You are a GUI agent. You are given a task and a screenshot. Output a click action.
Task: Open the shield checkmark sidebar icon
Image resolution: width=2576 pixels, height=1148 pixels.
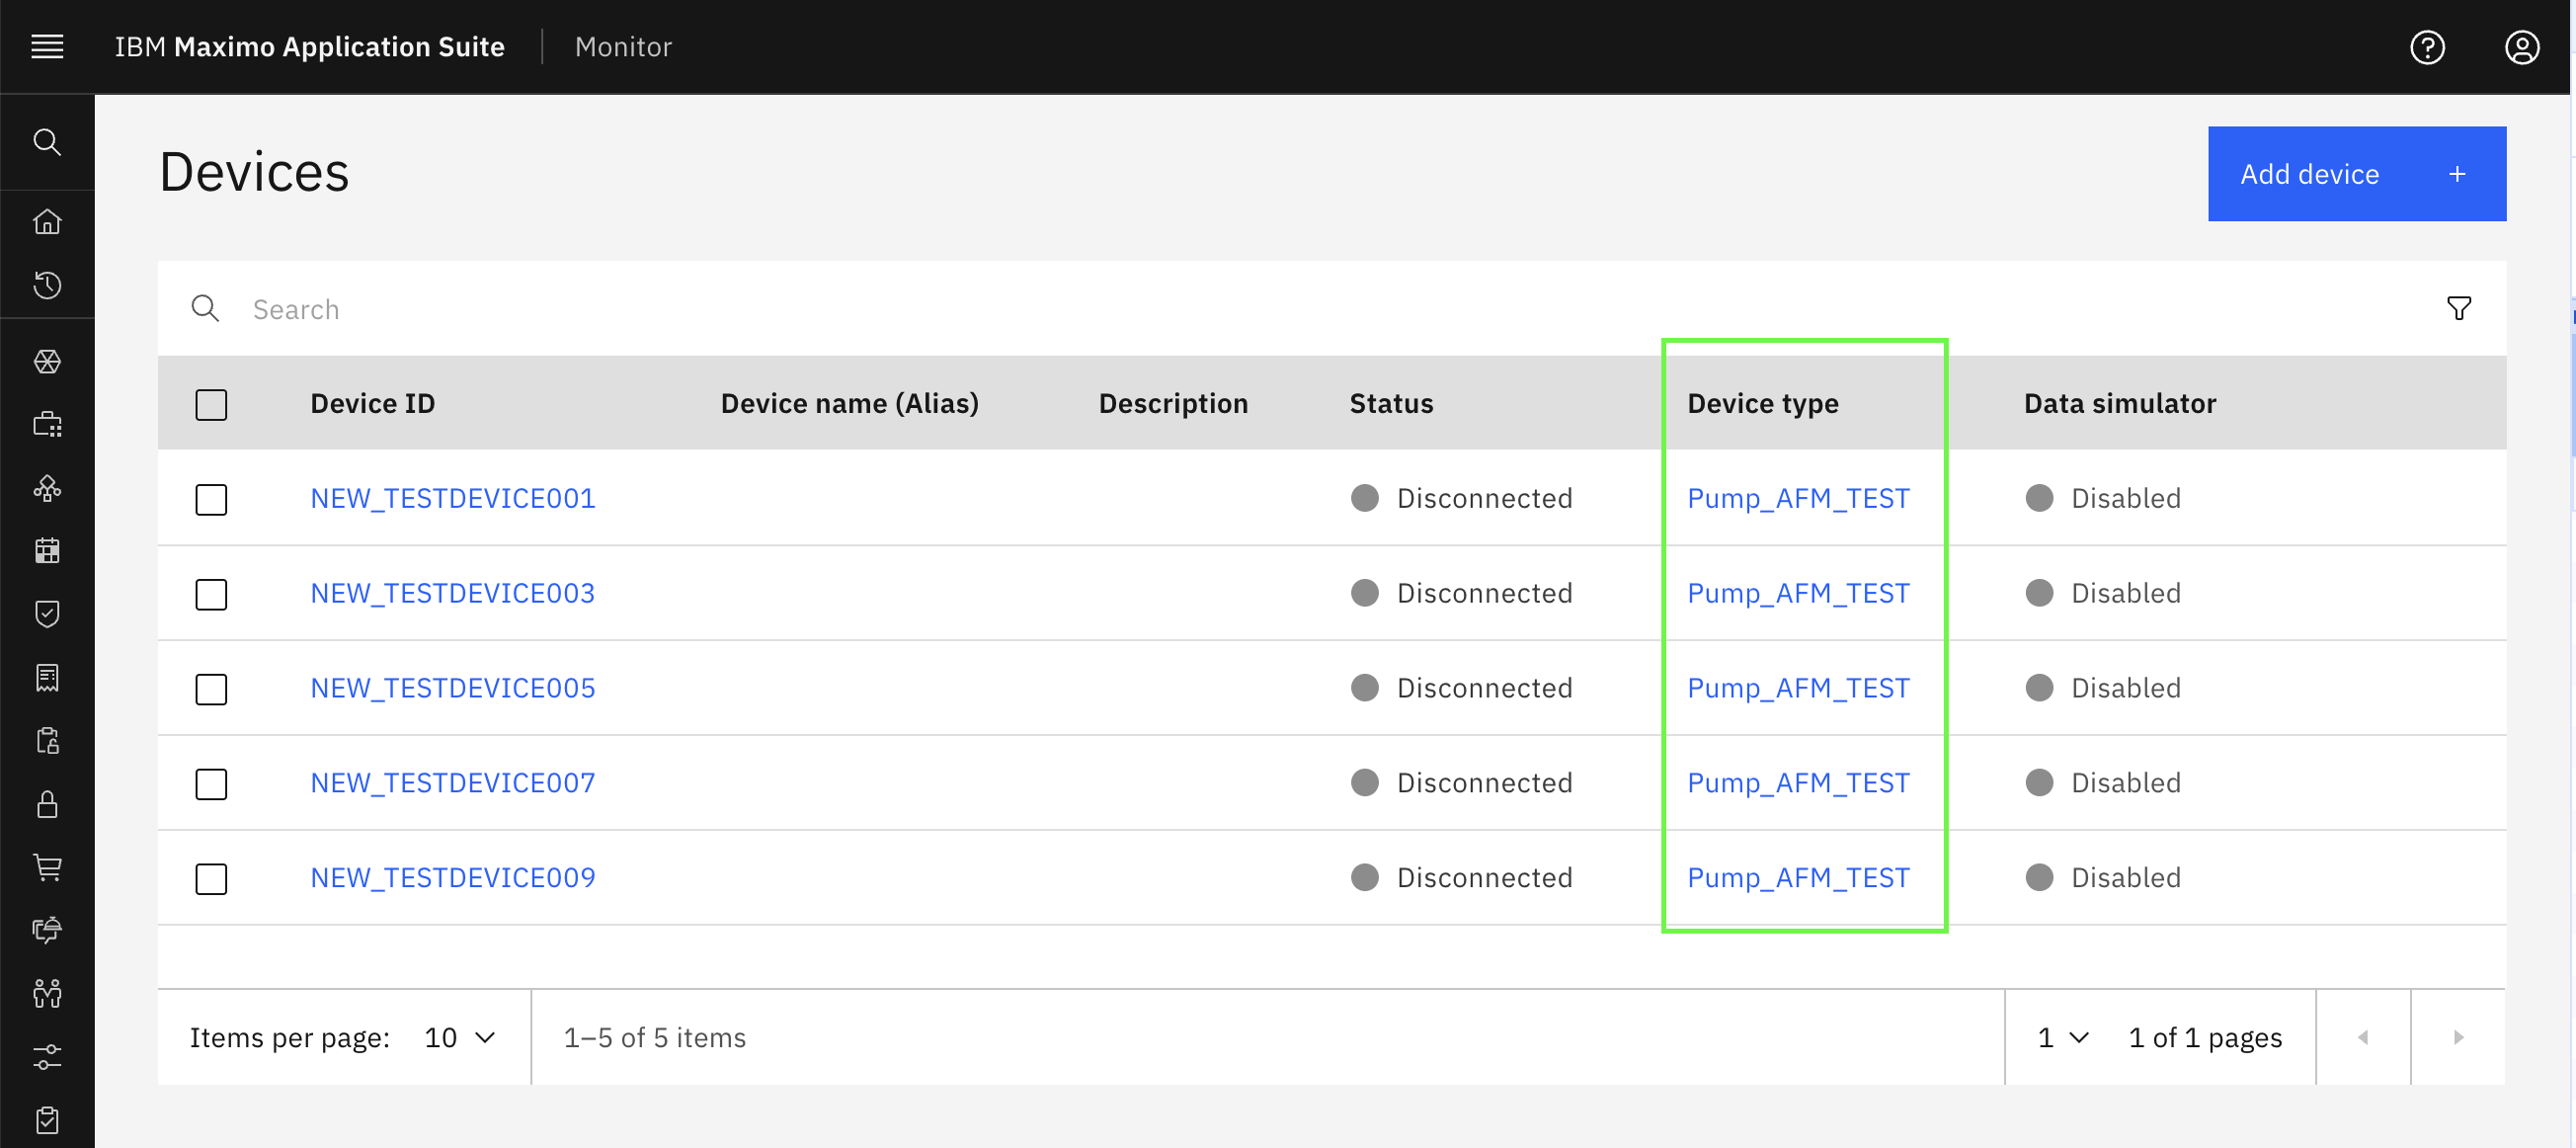tap(47, 614)
